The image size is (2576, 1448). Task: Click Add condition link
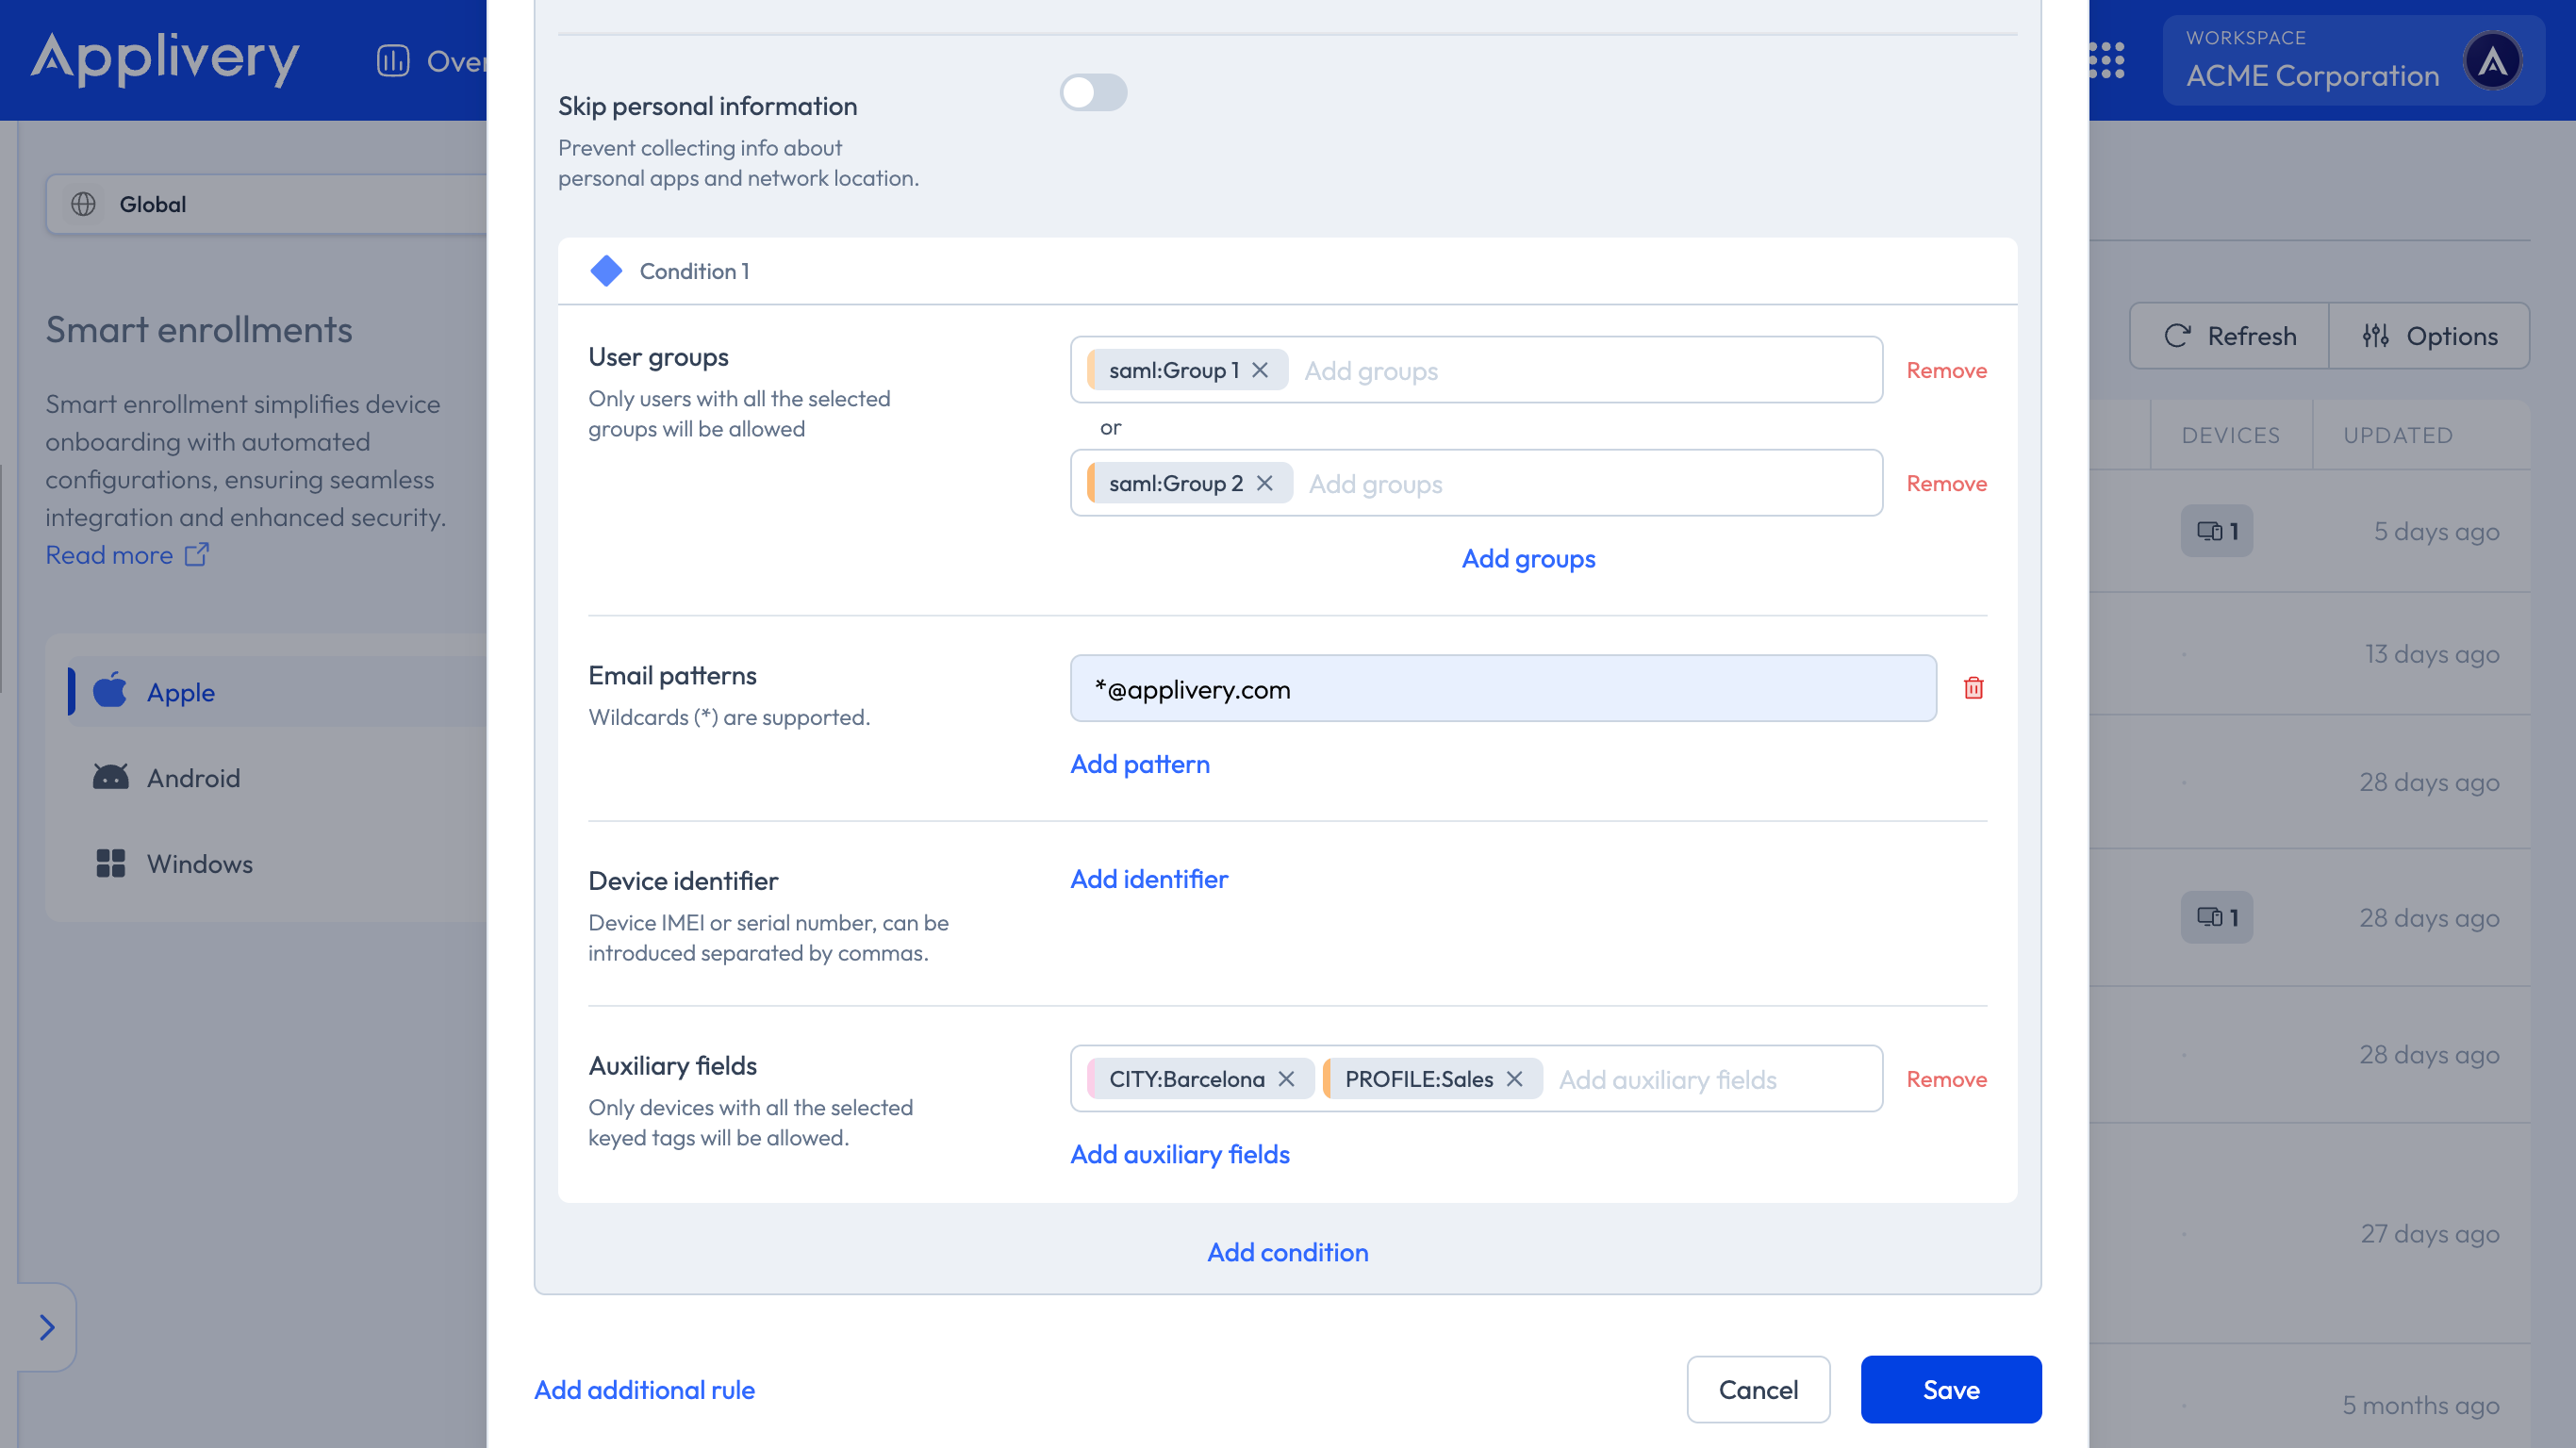pyautogui.click(x=1287, y=1252)
